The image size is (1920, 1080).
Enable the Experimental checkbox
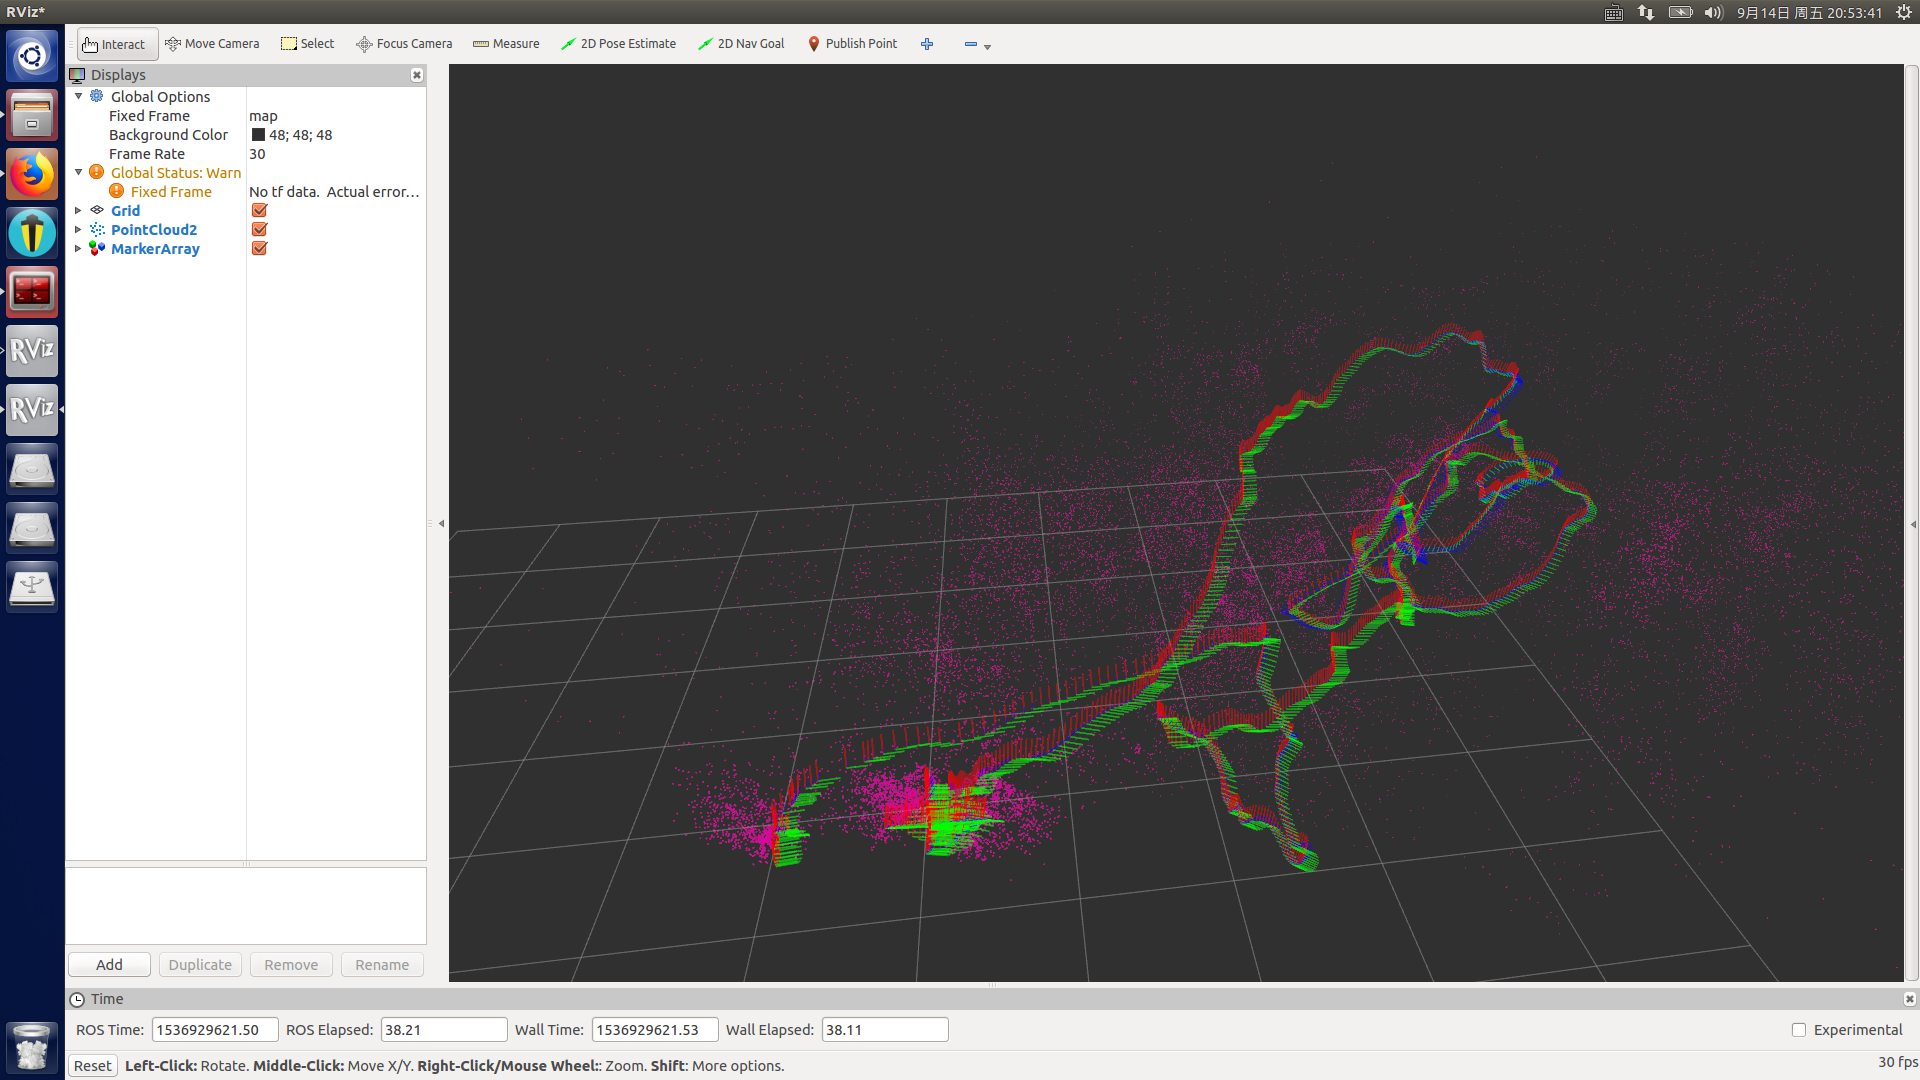click(1799, 1030)
